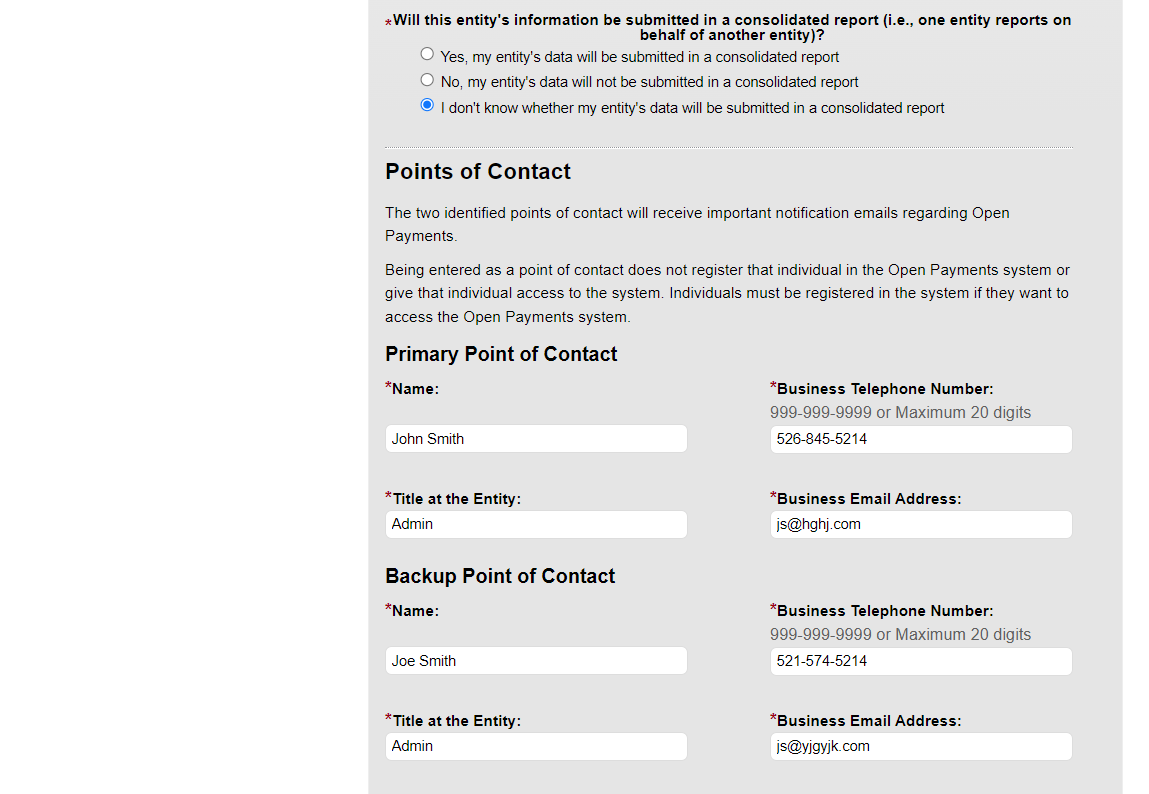Click the 'Primary Point of Contact' heading
The width and height of the screenshot is (1149, 794).
tap(501, 355)
